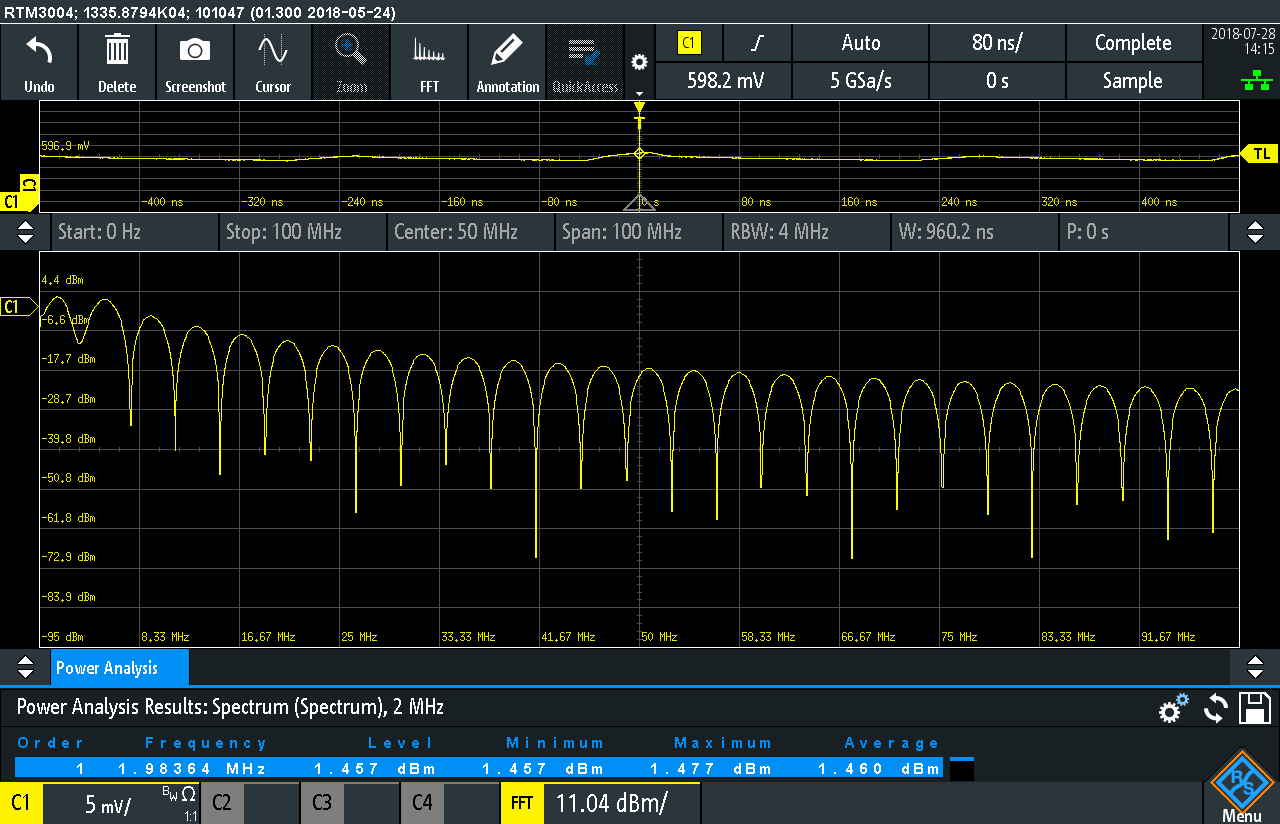Refresh results with circular arrows icon
The image size is (1280, 824).
(1215, 708)
